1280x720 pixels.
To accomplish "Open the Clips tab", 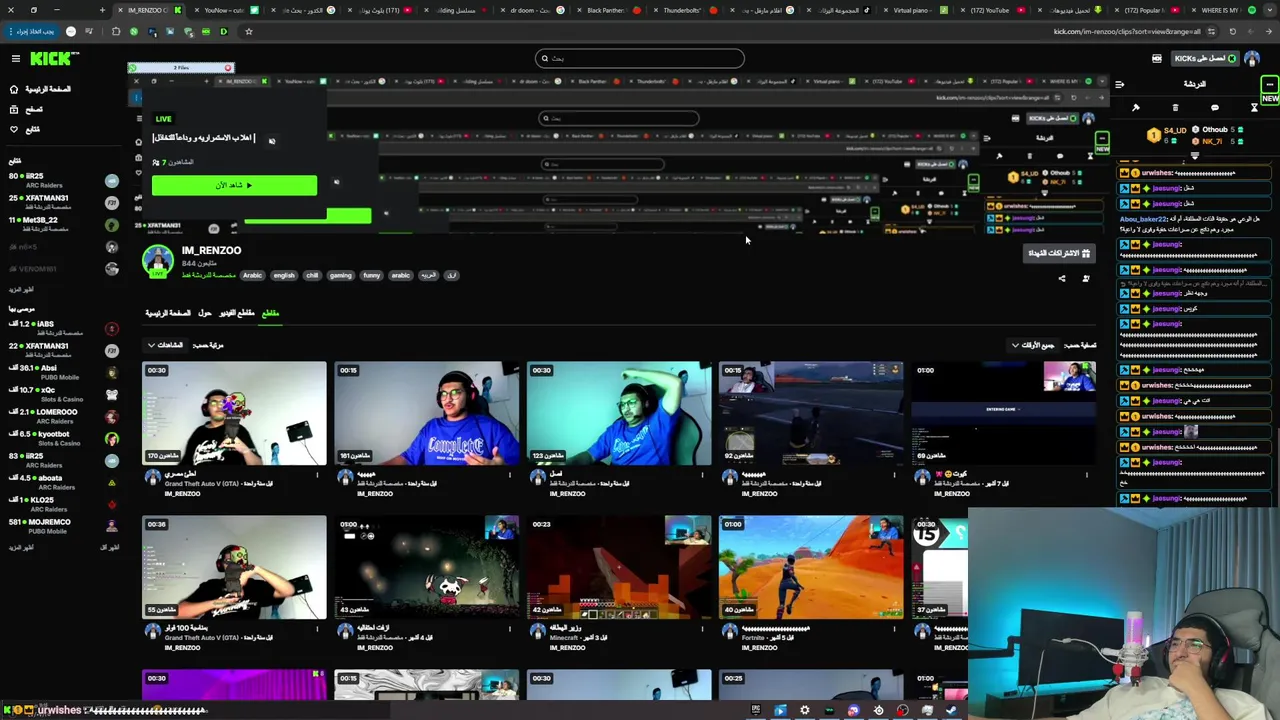I will (270, 313).
